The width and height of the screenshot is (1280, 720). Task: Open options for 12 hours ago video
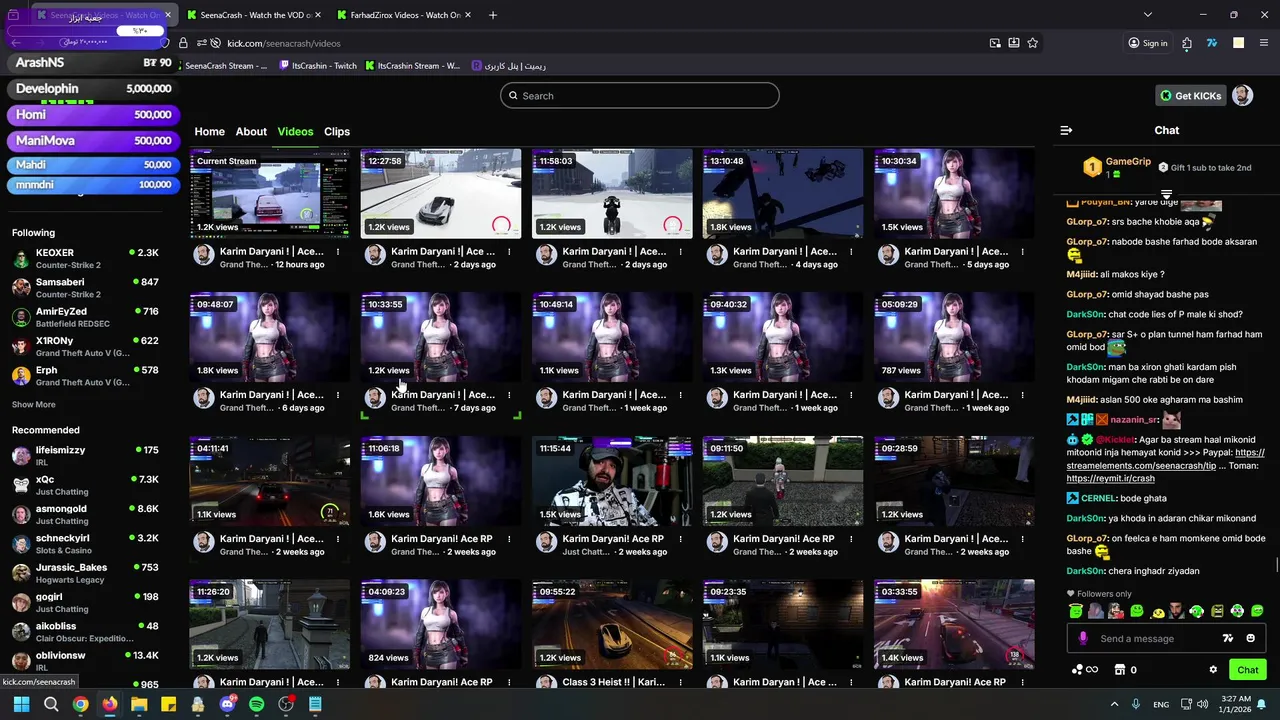pos(338,252)
